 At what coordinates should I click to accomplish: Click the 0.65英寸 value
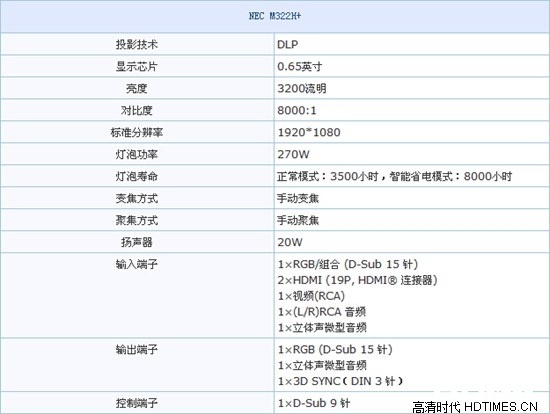[x=300, y=66]
